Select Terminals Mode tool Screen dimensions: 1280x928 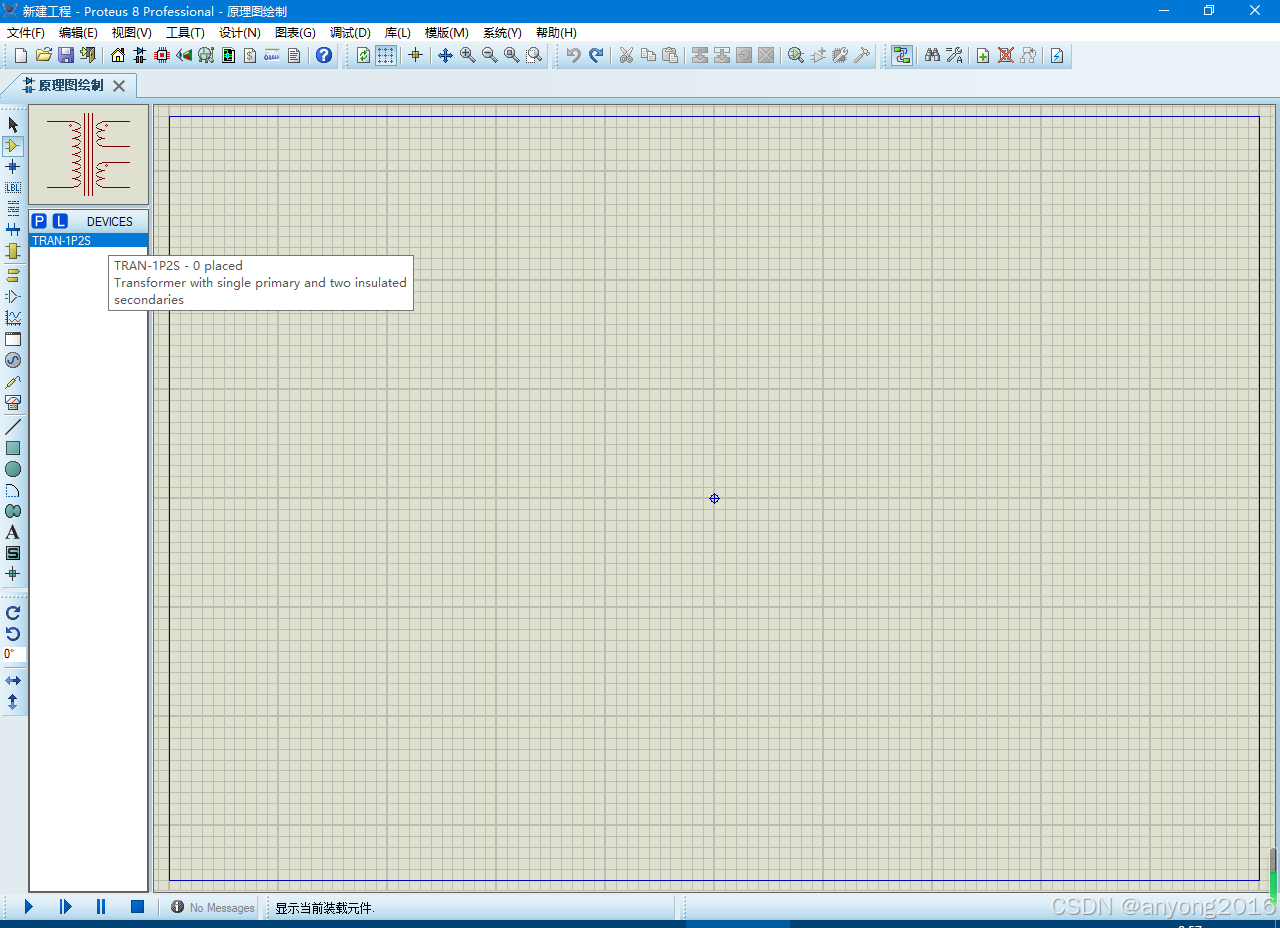point(13,275)
